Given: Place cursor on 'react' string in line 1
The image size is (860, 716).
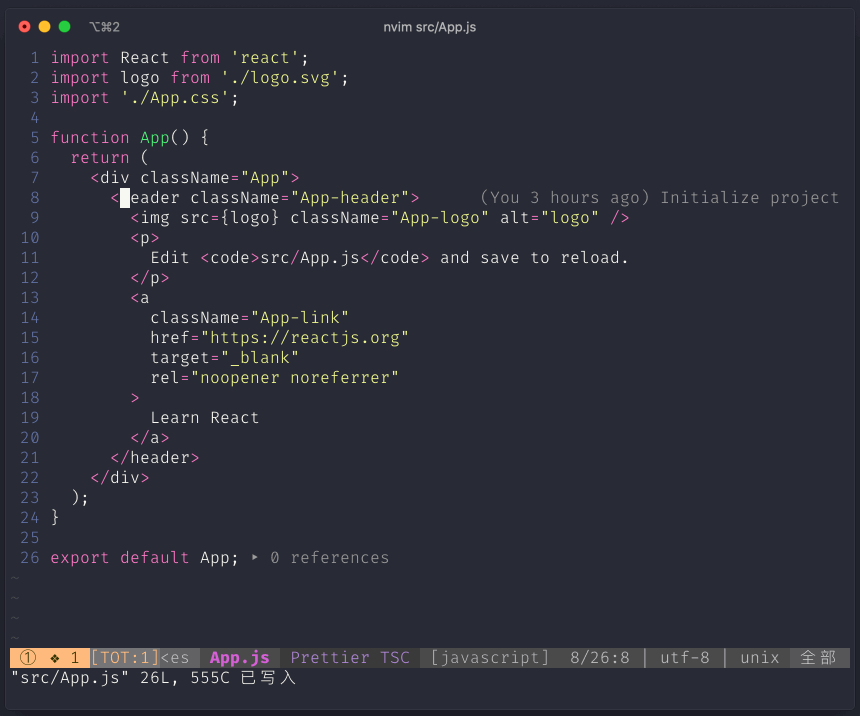Looking at the screenshot, I should tap(265, 58).
